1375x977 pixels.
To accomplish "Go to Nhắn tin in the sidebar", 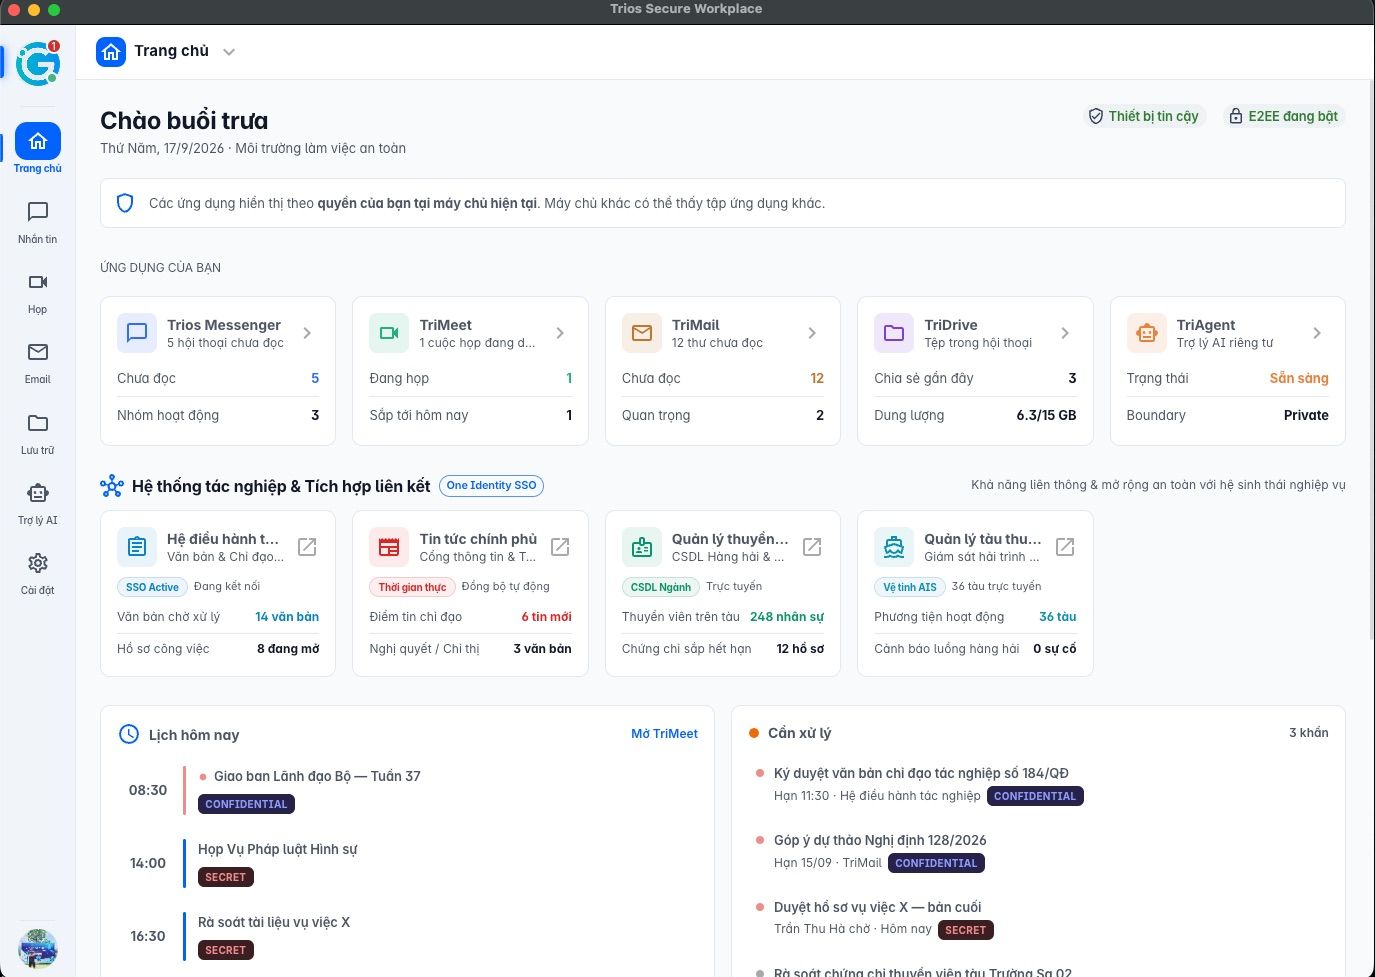I will tap(38, 222).
